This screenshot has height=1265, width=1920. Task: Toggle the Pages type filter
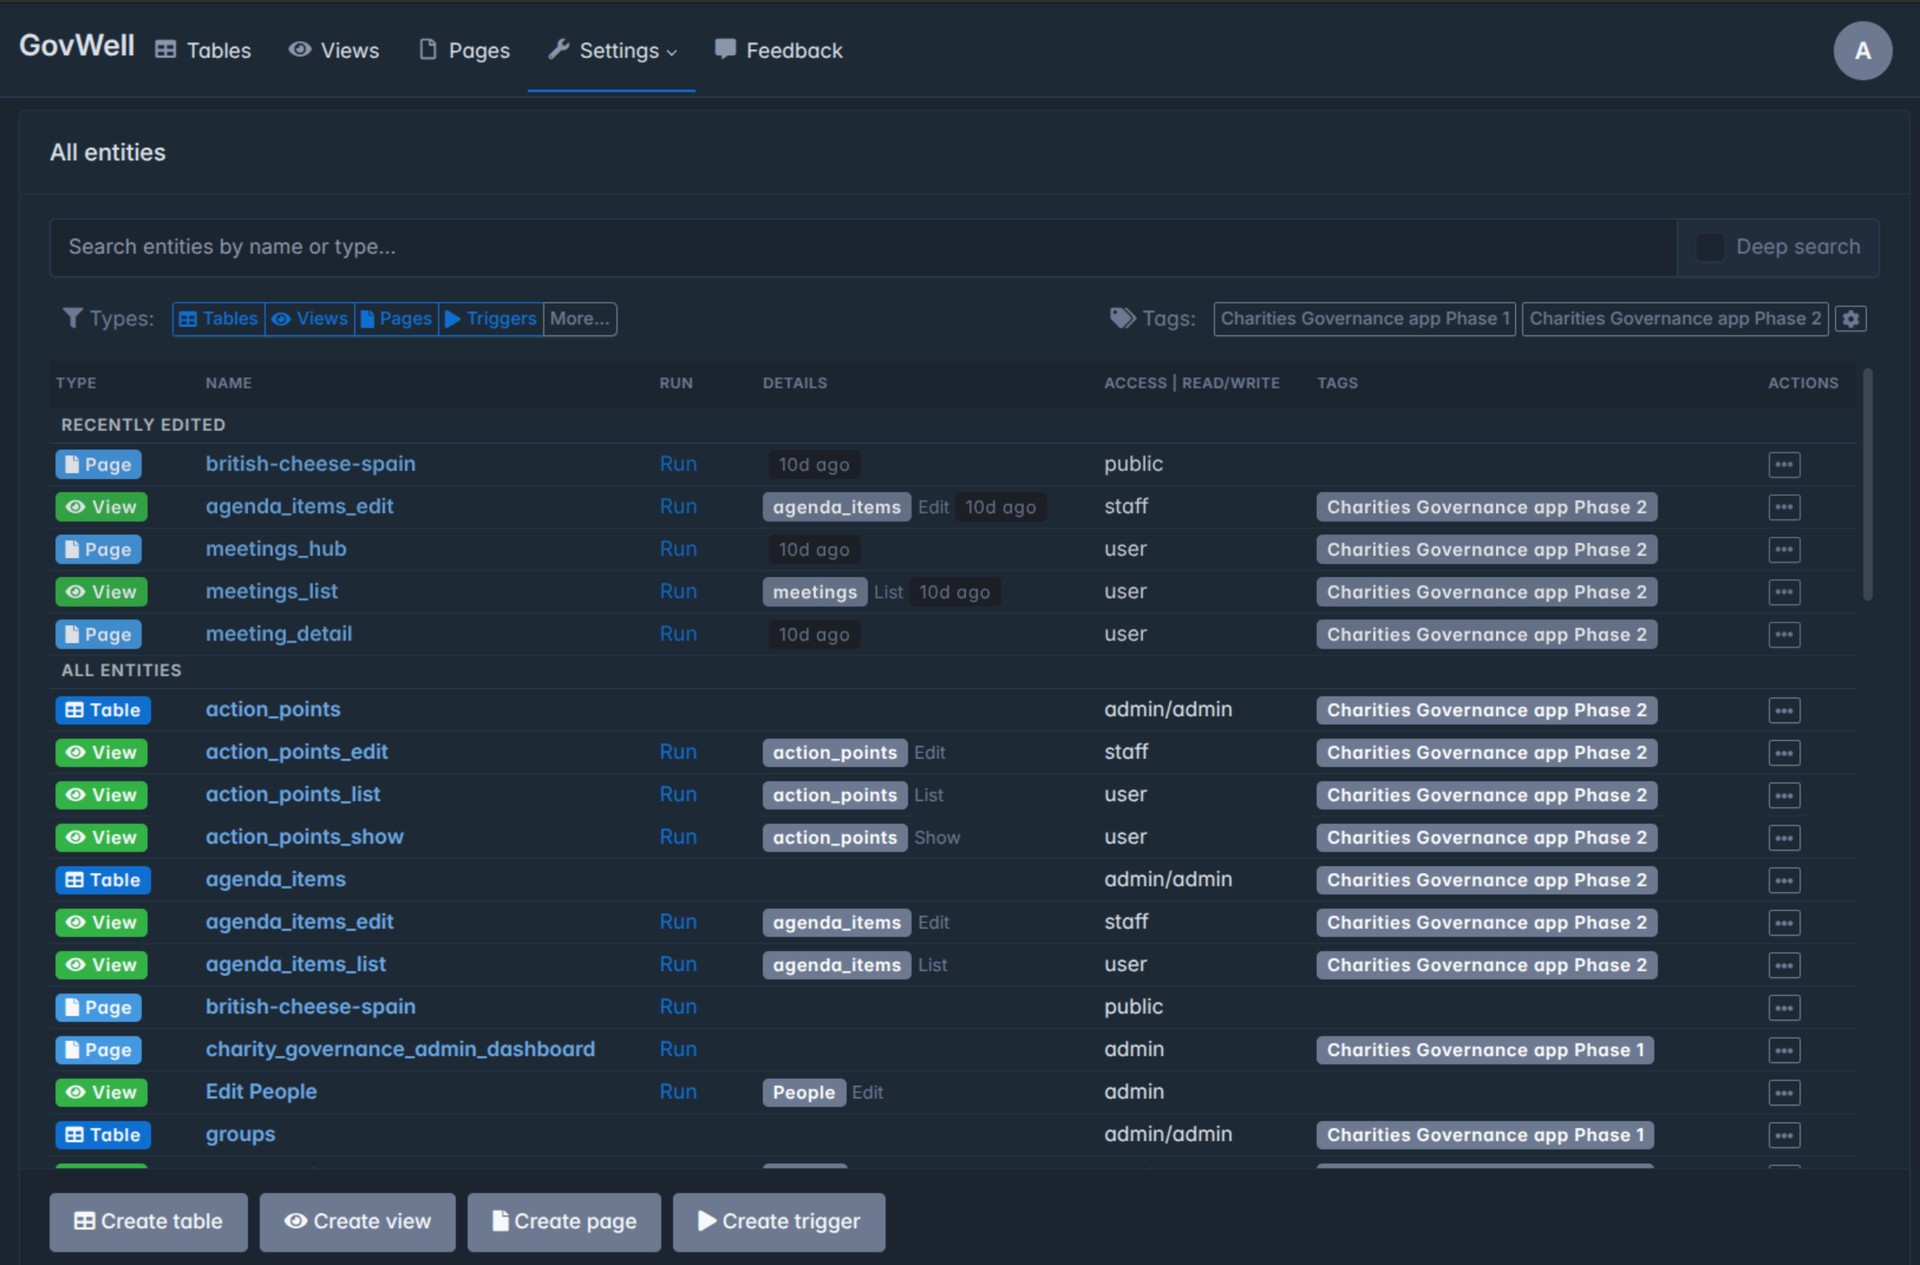397,319
